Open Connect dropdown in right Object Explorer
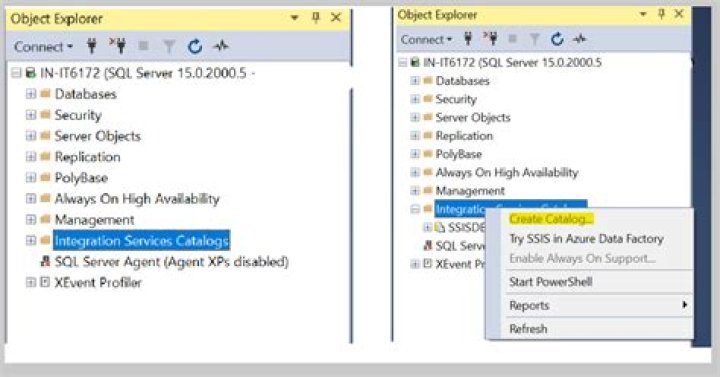This screenshot has height=377, width=720. coord(427,39)
